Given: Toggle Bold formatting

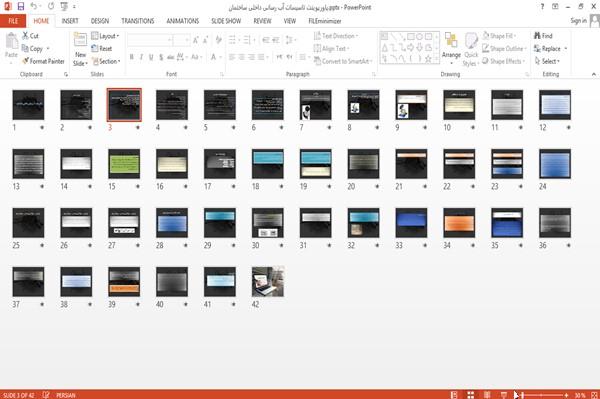Looking at the screenshot, I should coord(132,57).
